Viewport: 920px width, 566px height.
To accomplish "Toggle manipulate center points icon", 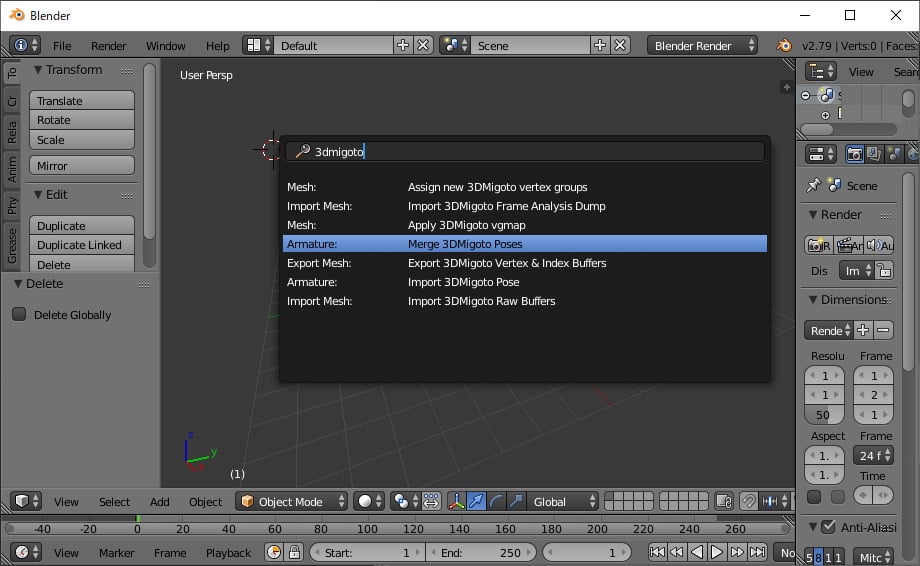I will point(431,501).
